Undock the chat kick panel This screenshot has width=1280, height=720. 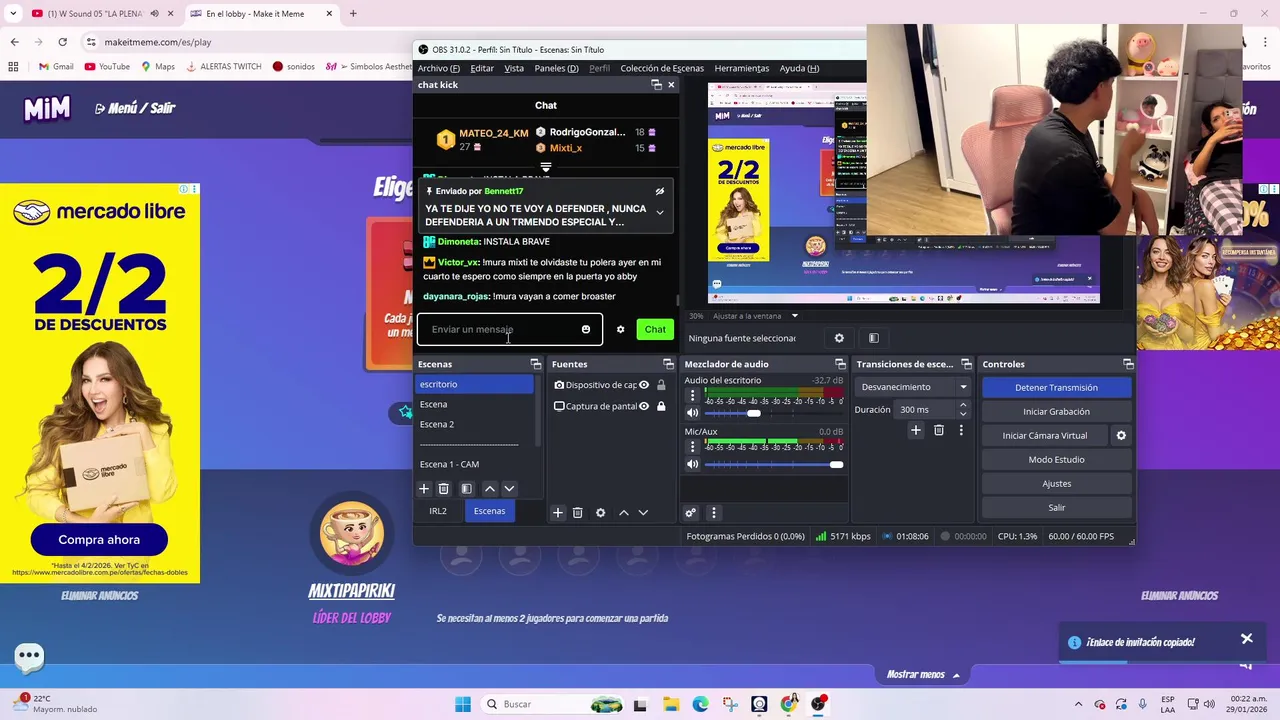point(656,85)
